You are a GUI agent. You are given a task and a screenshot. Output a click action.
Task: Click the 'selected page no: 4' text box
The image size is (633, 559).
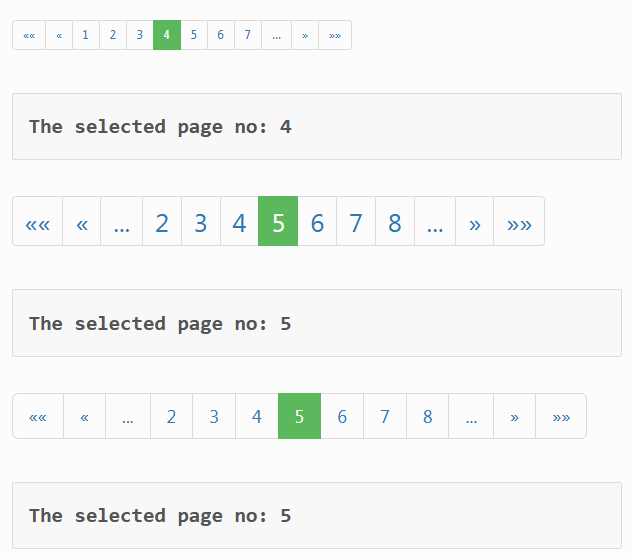[317, 127]
